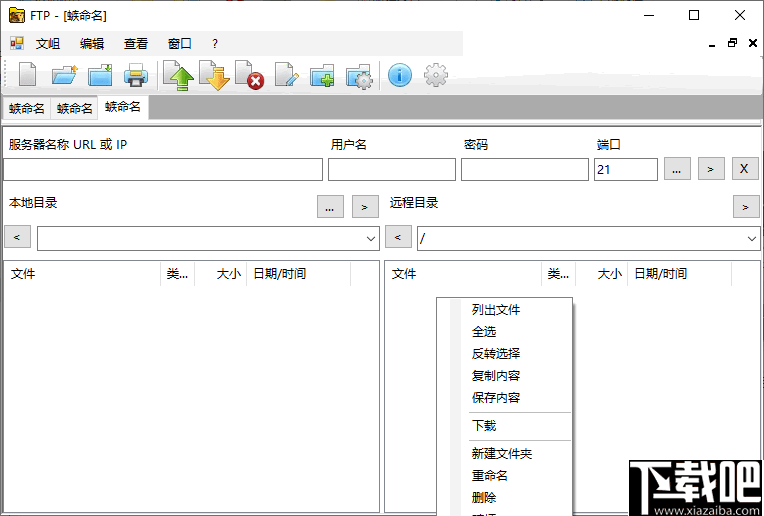Click the > button beside 本地目录 browse
The height and width of the screenshot is (516, 764).
tap(365, 207)
